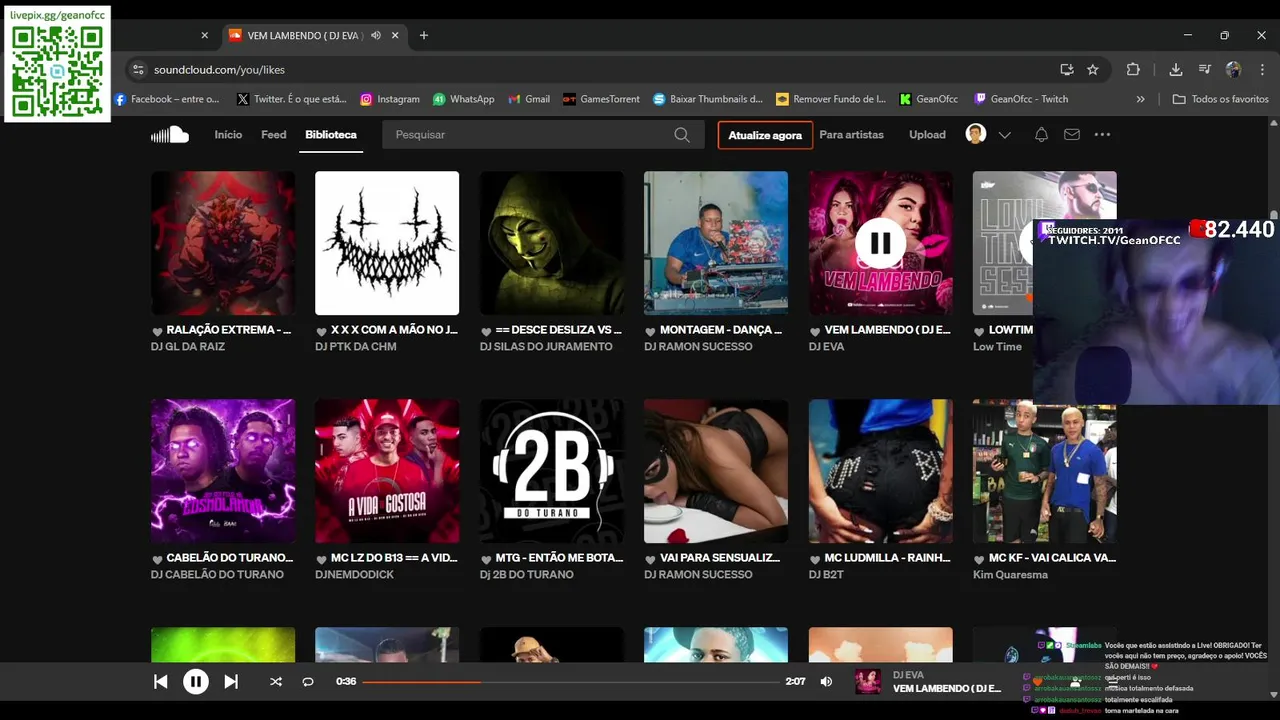This screenshot has height=720, width=1280.
Task: Unlike RALAÇÃO EXTREMA with the heart icon
Action: tap(157, 331)
